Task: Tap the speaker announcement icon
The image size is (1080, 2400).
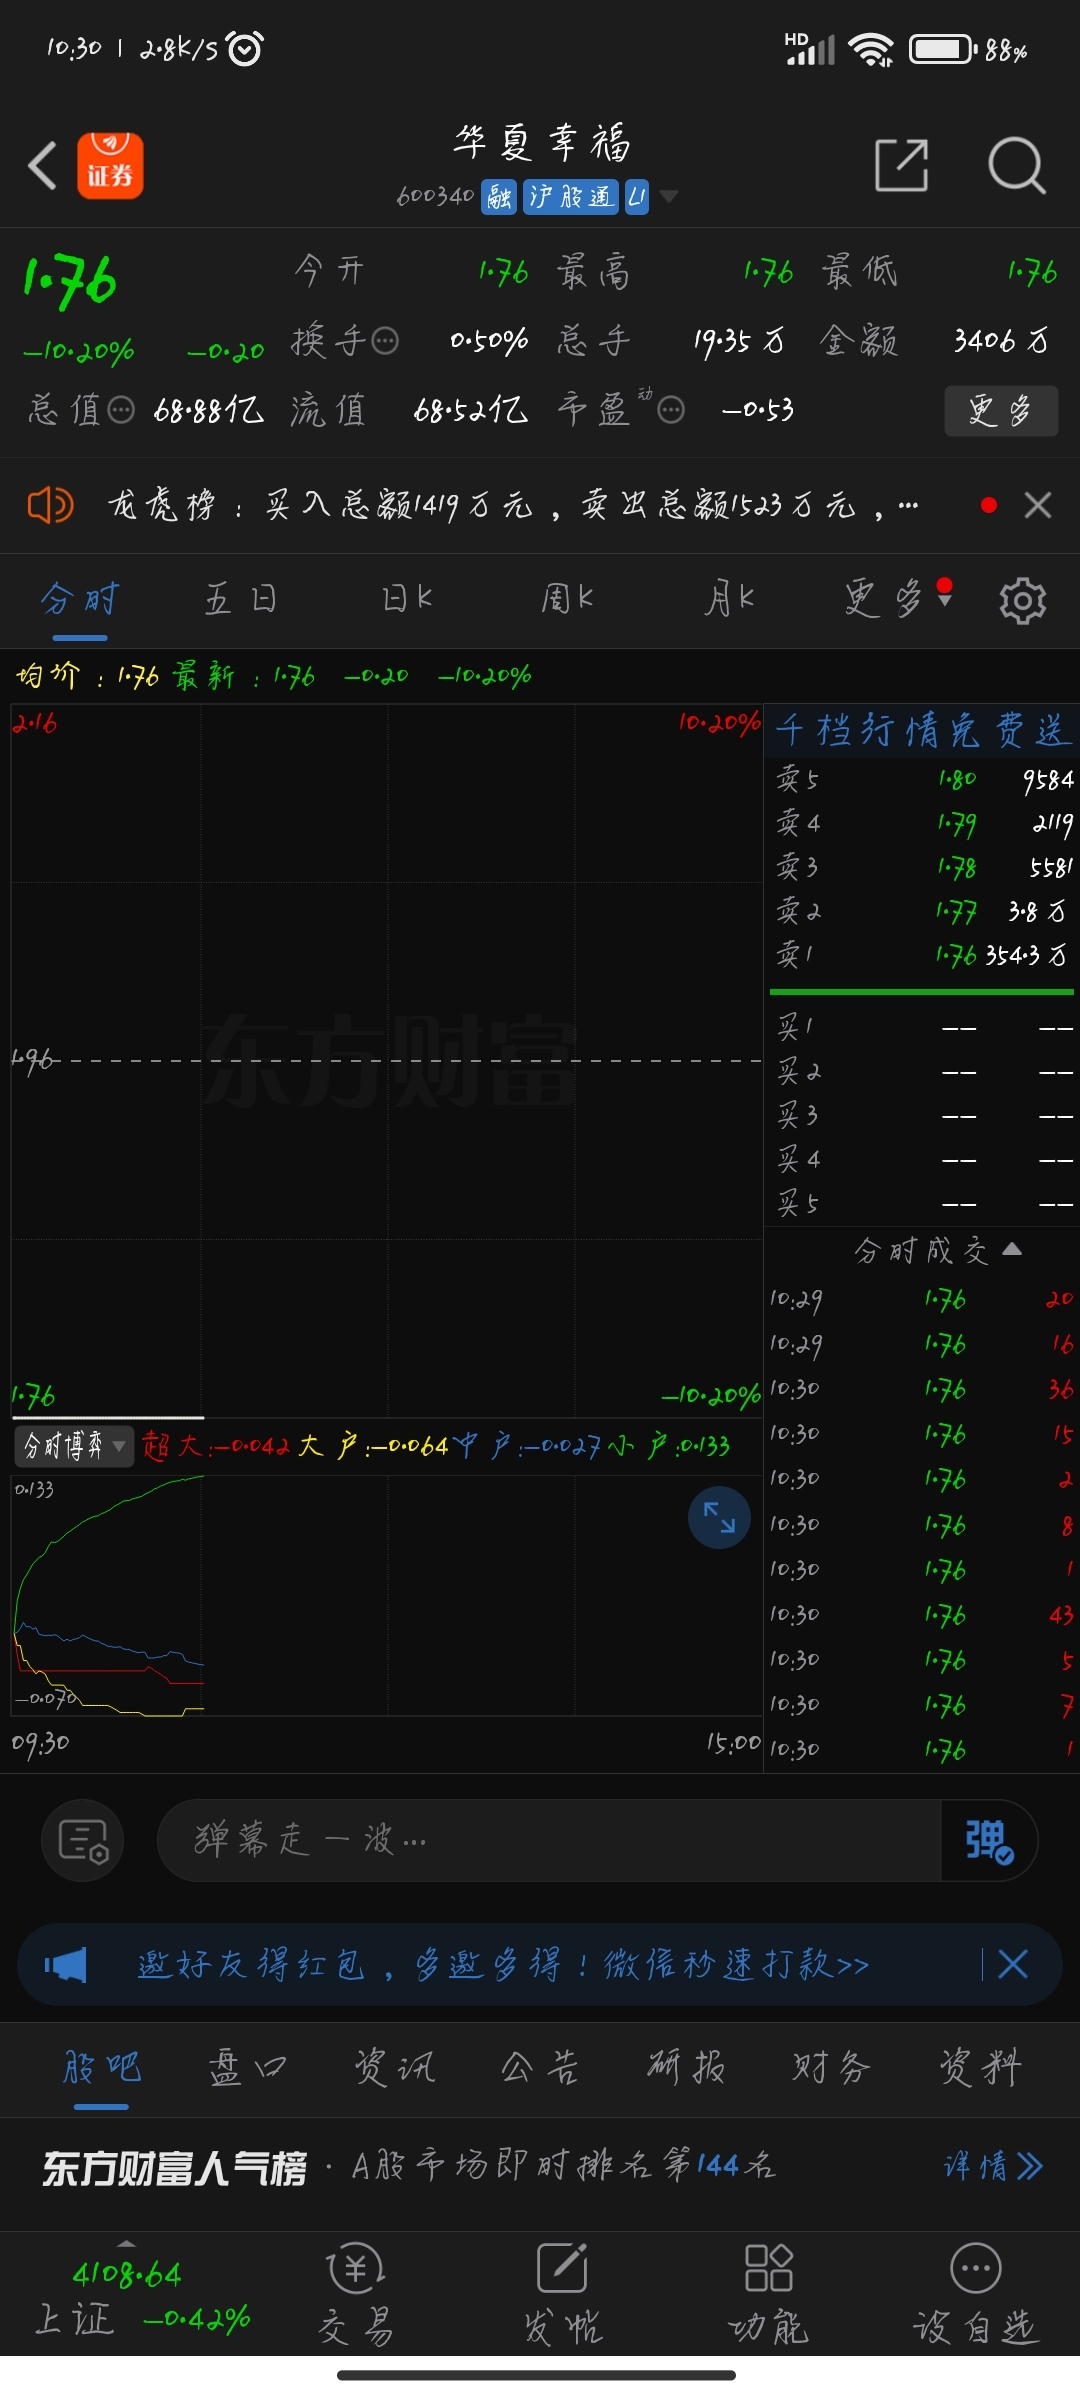Action: [50, 505]
